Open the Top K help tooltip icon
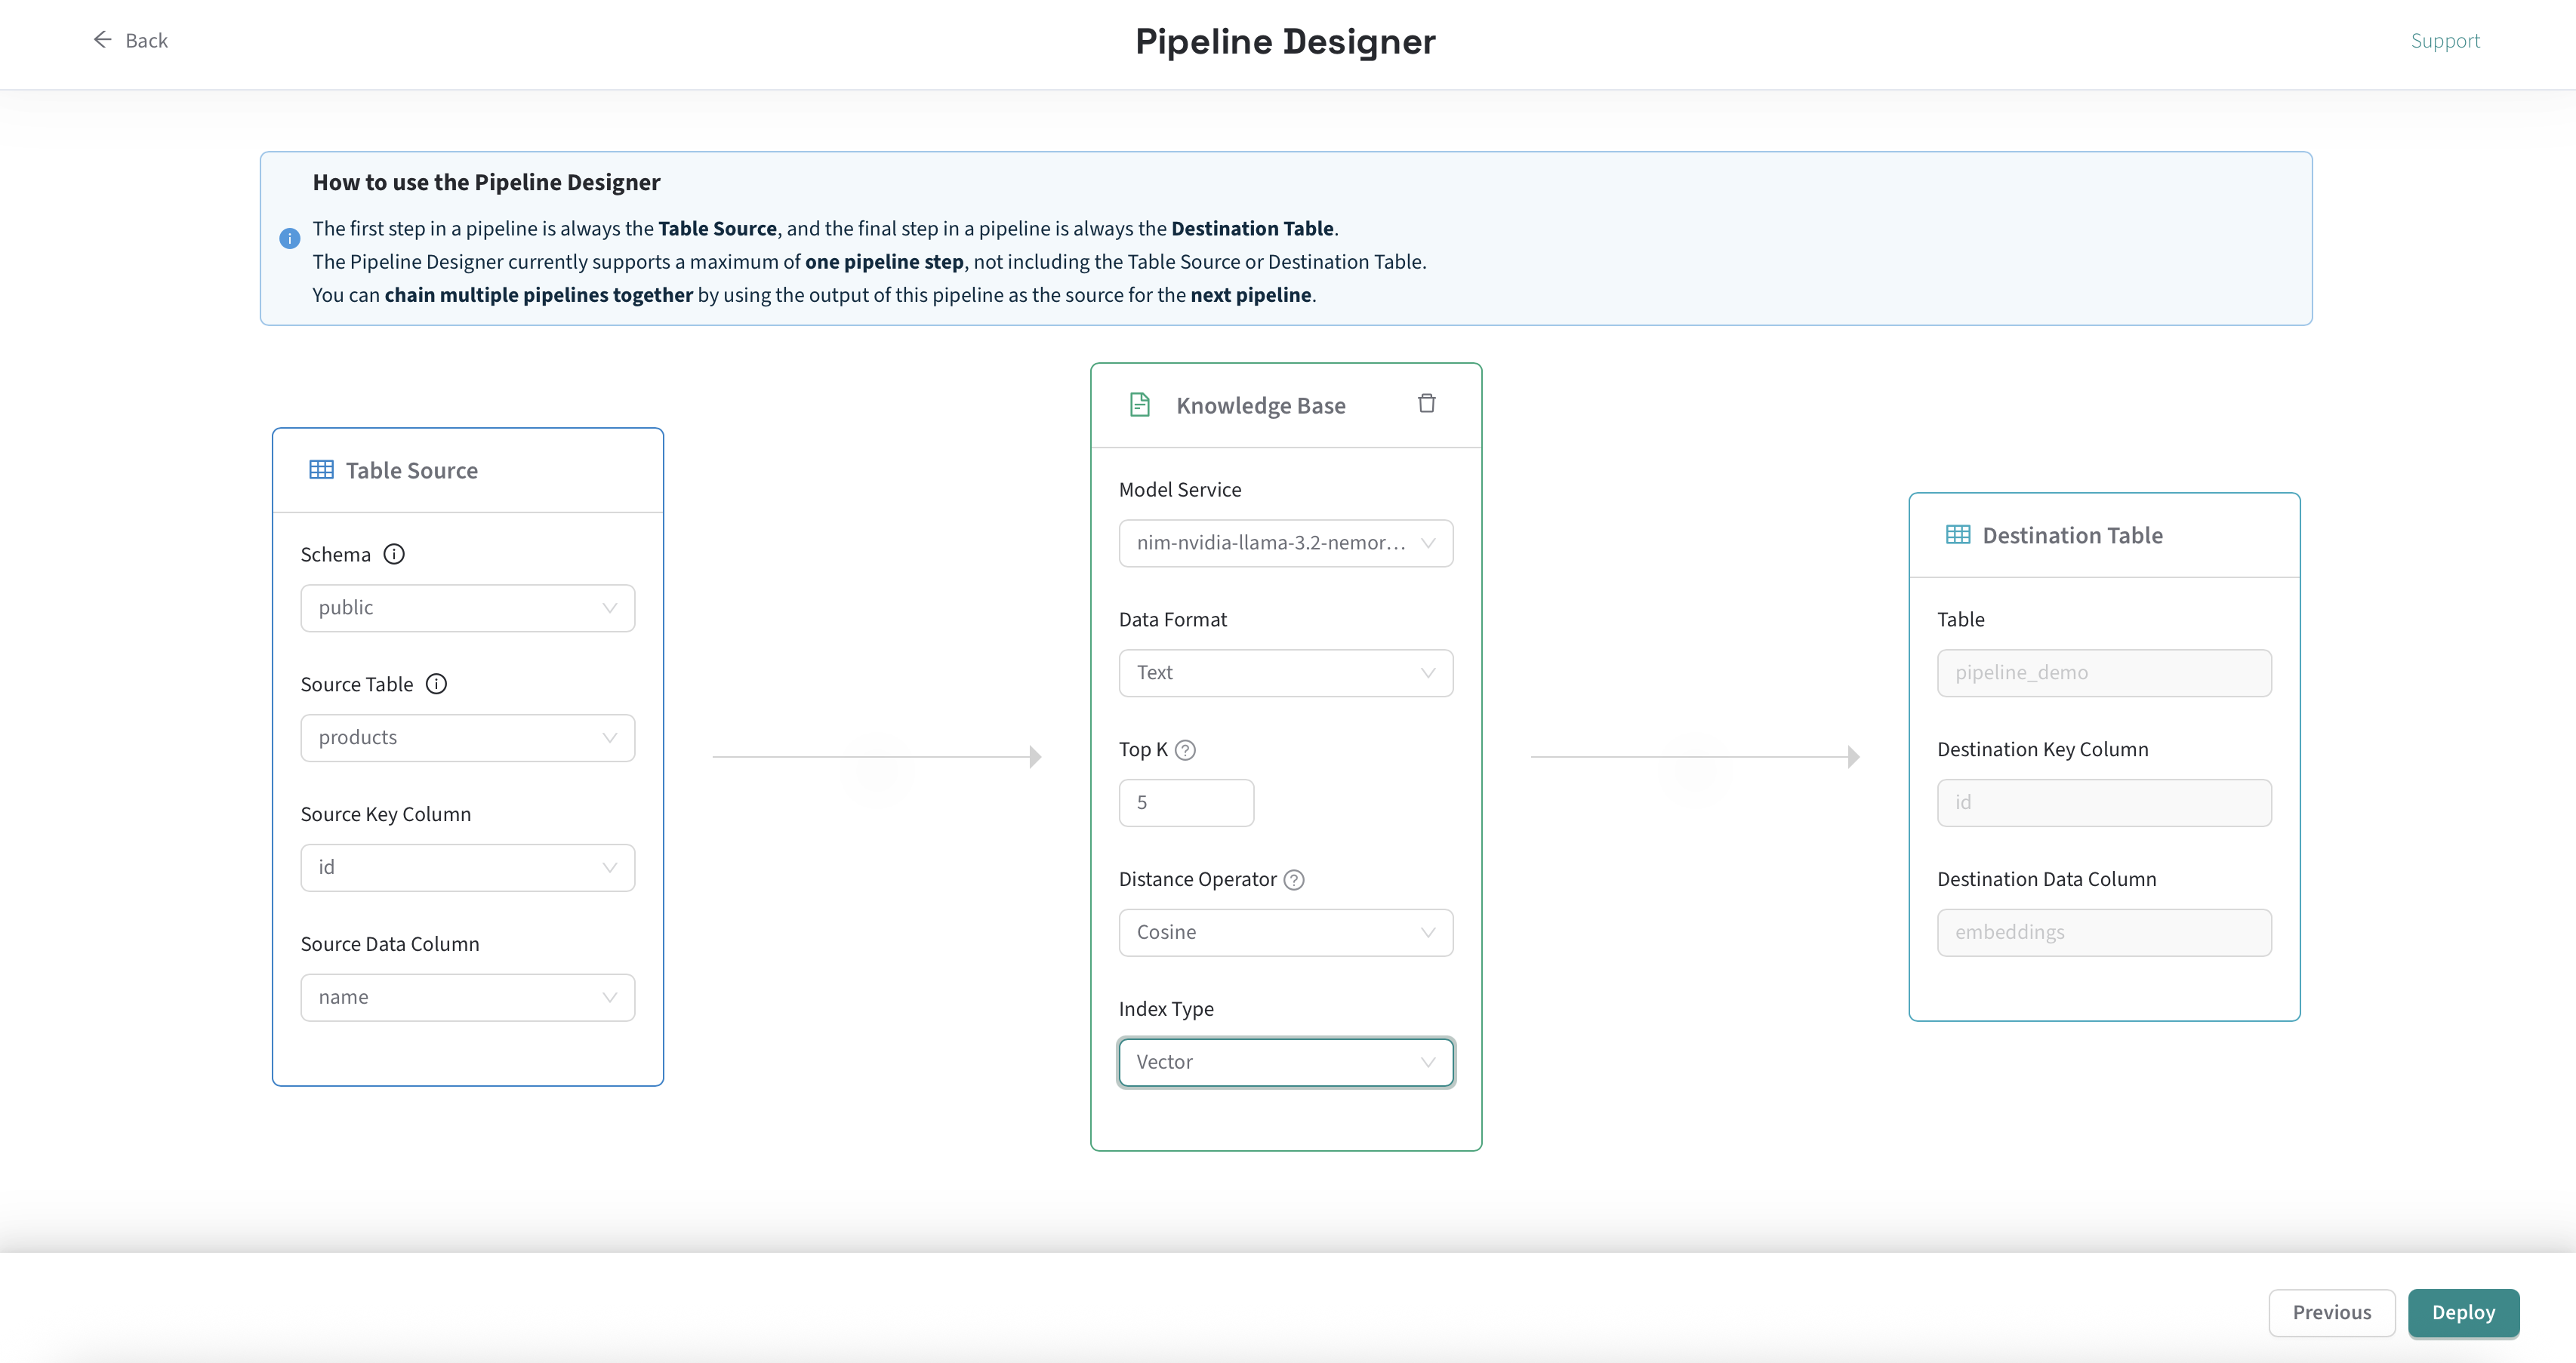Viewport: 2576px width, 1363px height. [x=1186, y=749]
